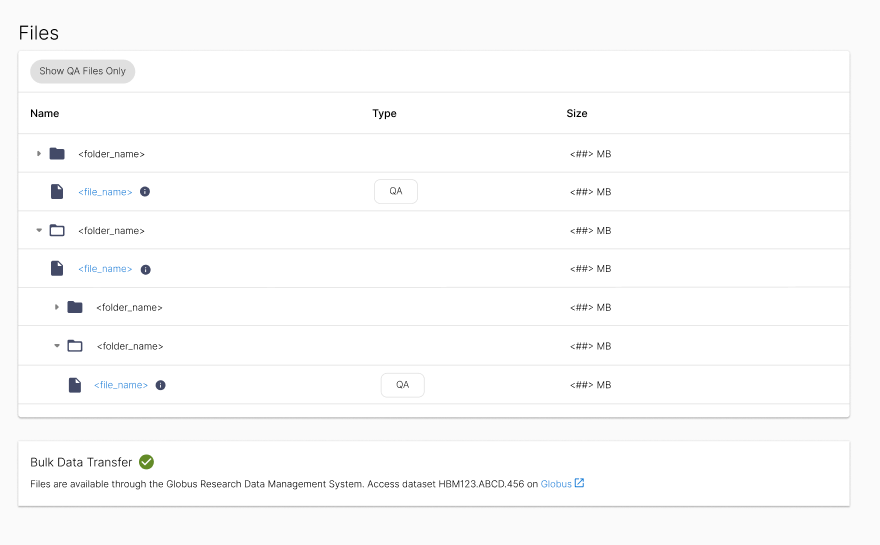Click file icon of the nested QA file
The height and width of the screenshot is (545, 880).
click(x=75, y=385)
